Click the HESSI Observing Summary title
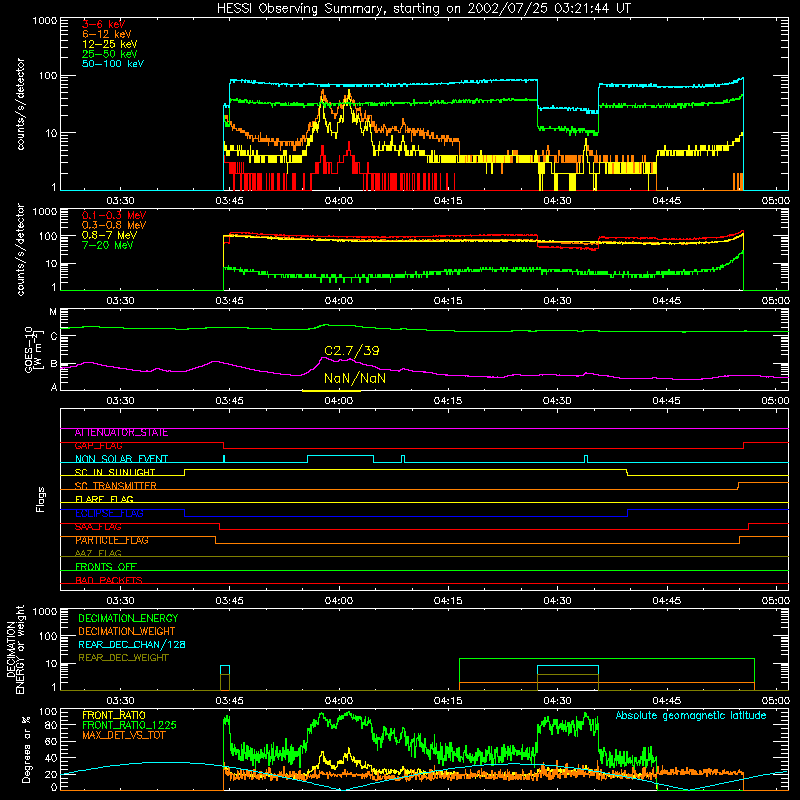 423,8
